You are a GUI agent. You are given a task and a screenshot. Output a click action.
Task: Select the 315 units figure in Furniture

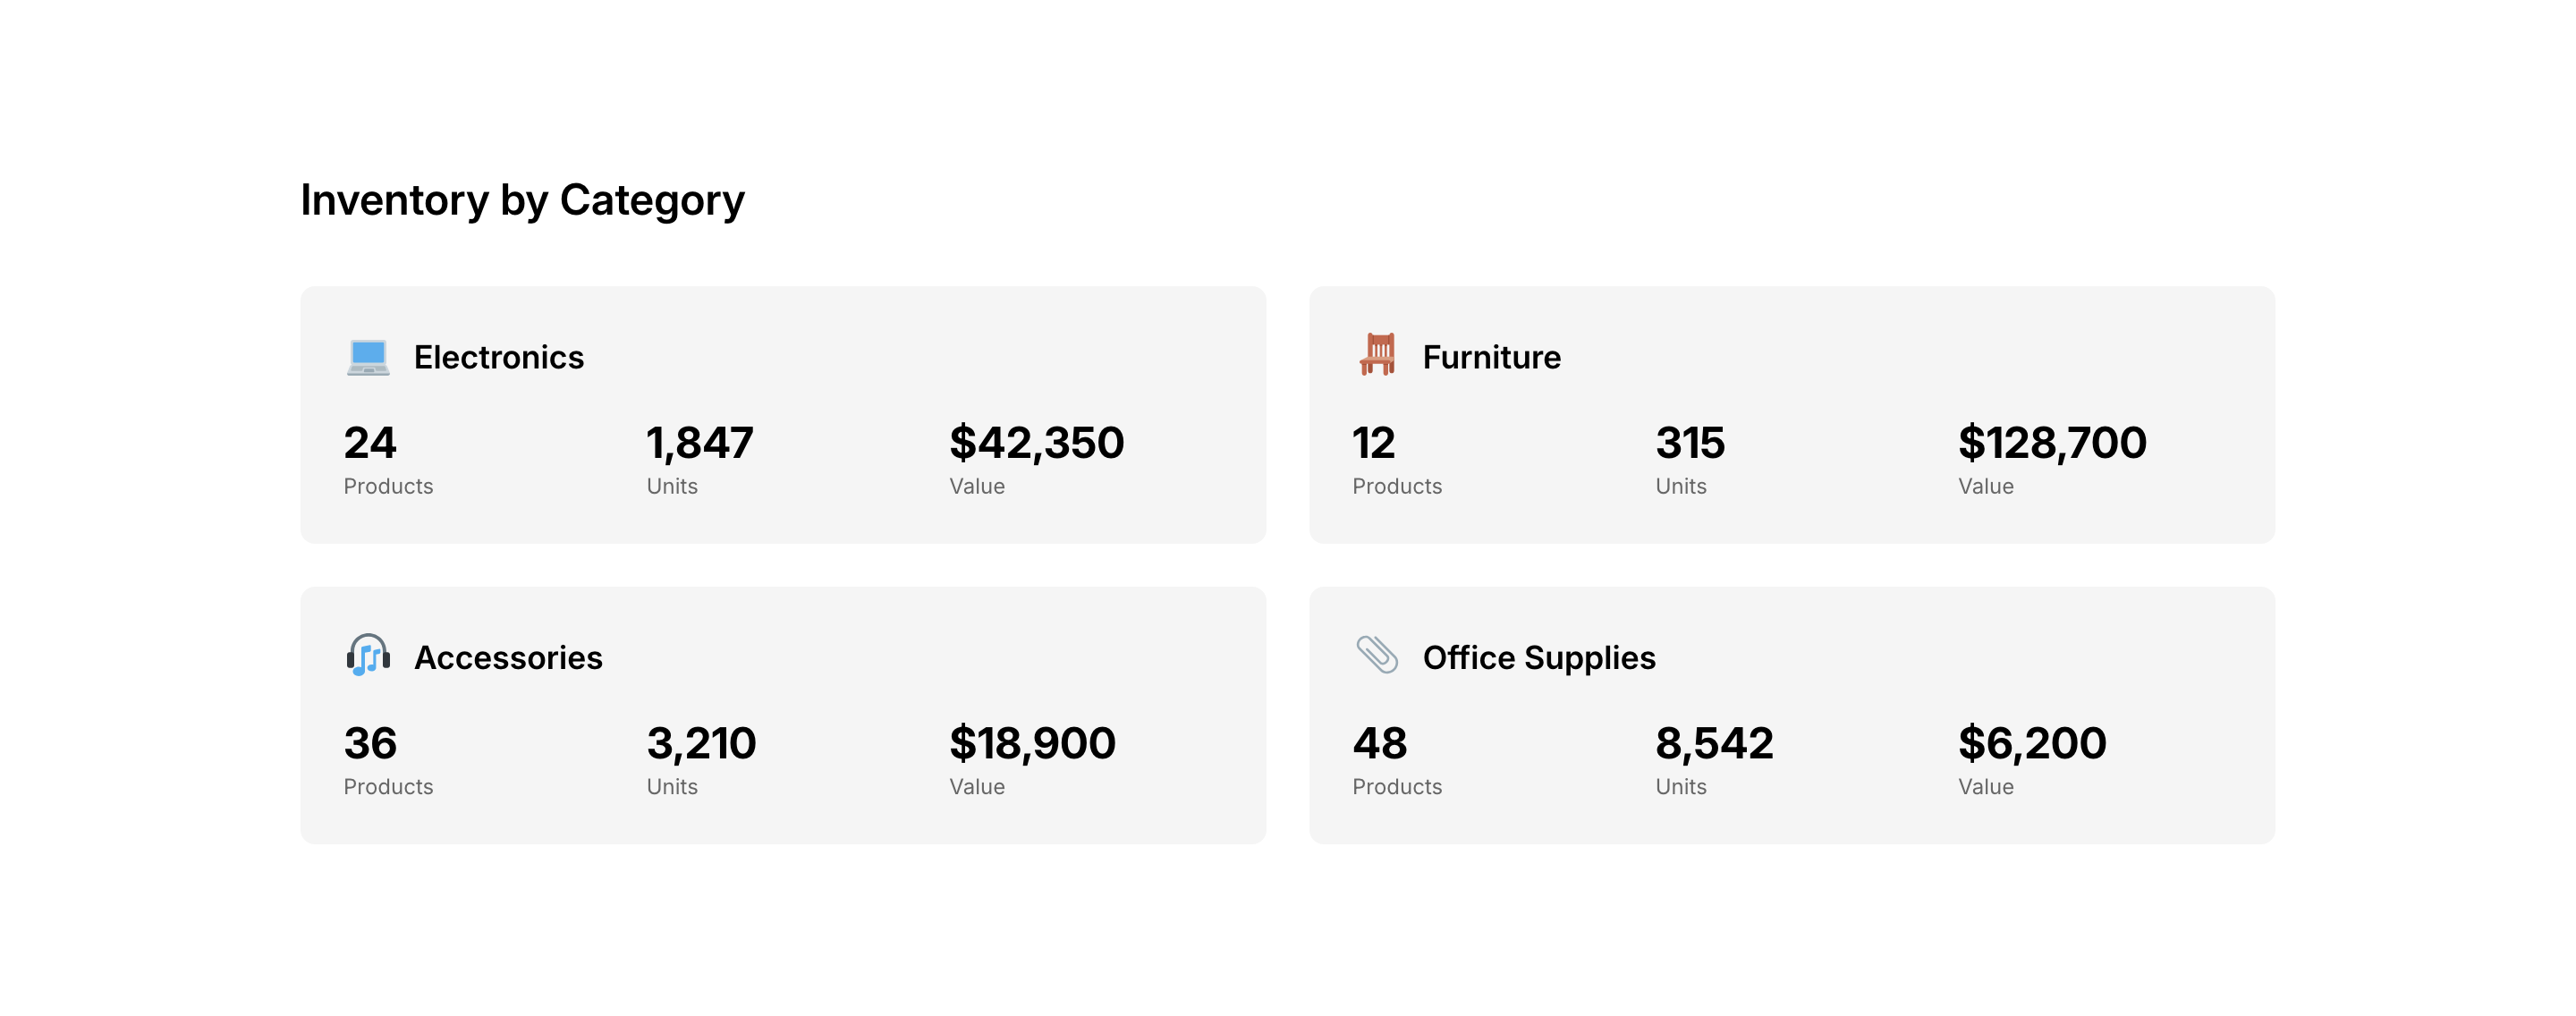[1690, 443]
